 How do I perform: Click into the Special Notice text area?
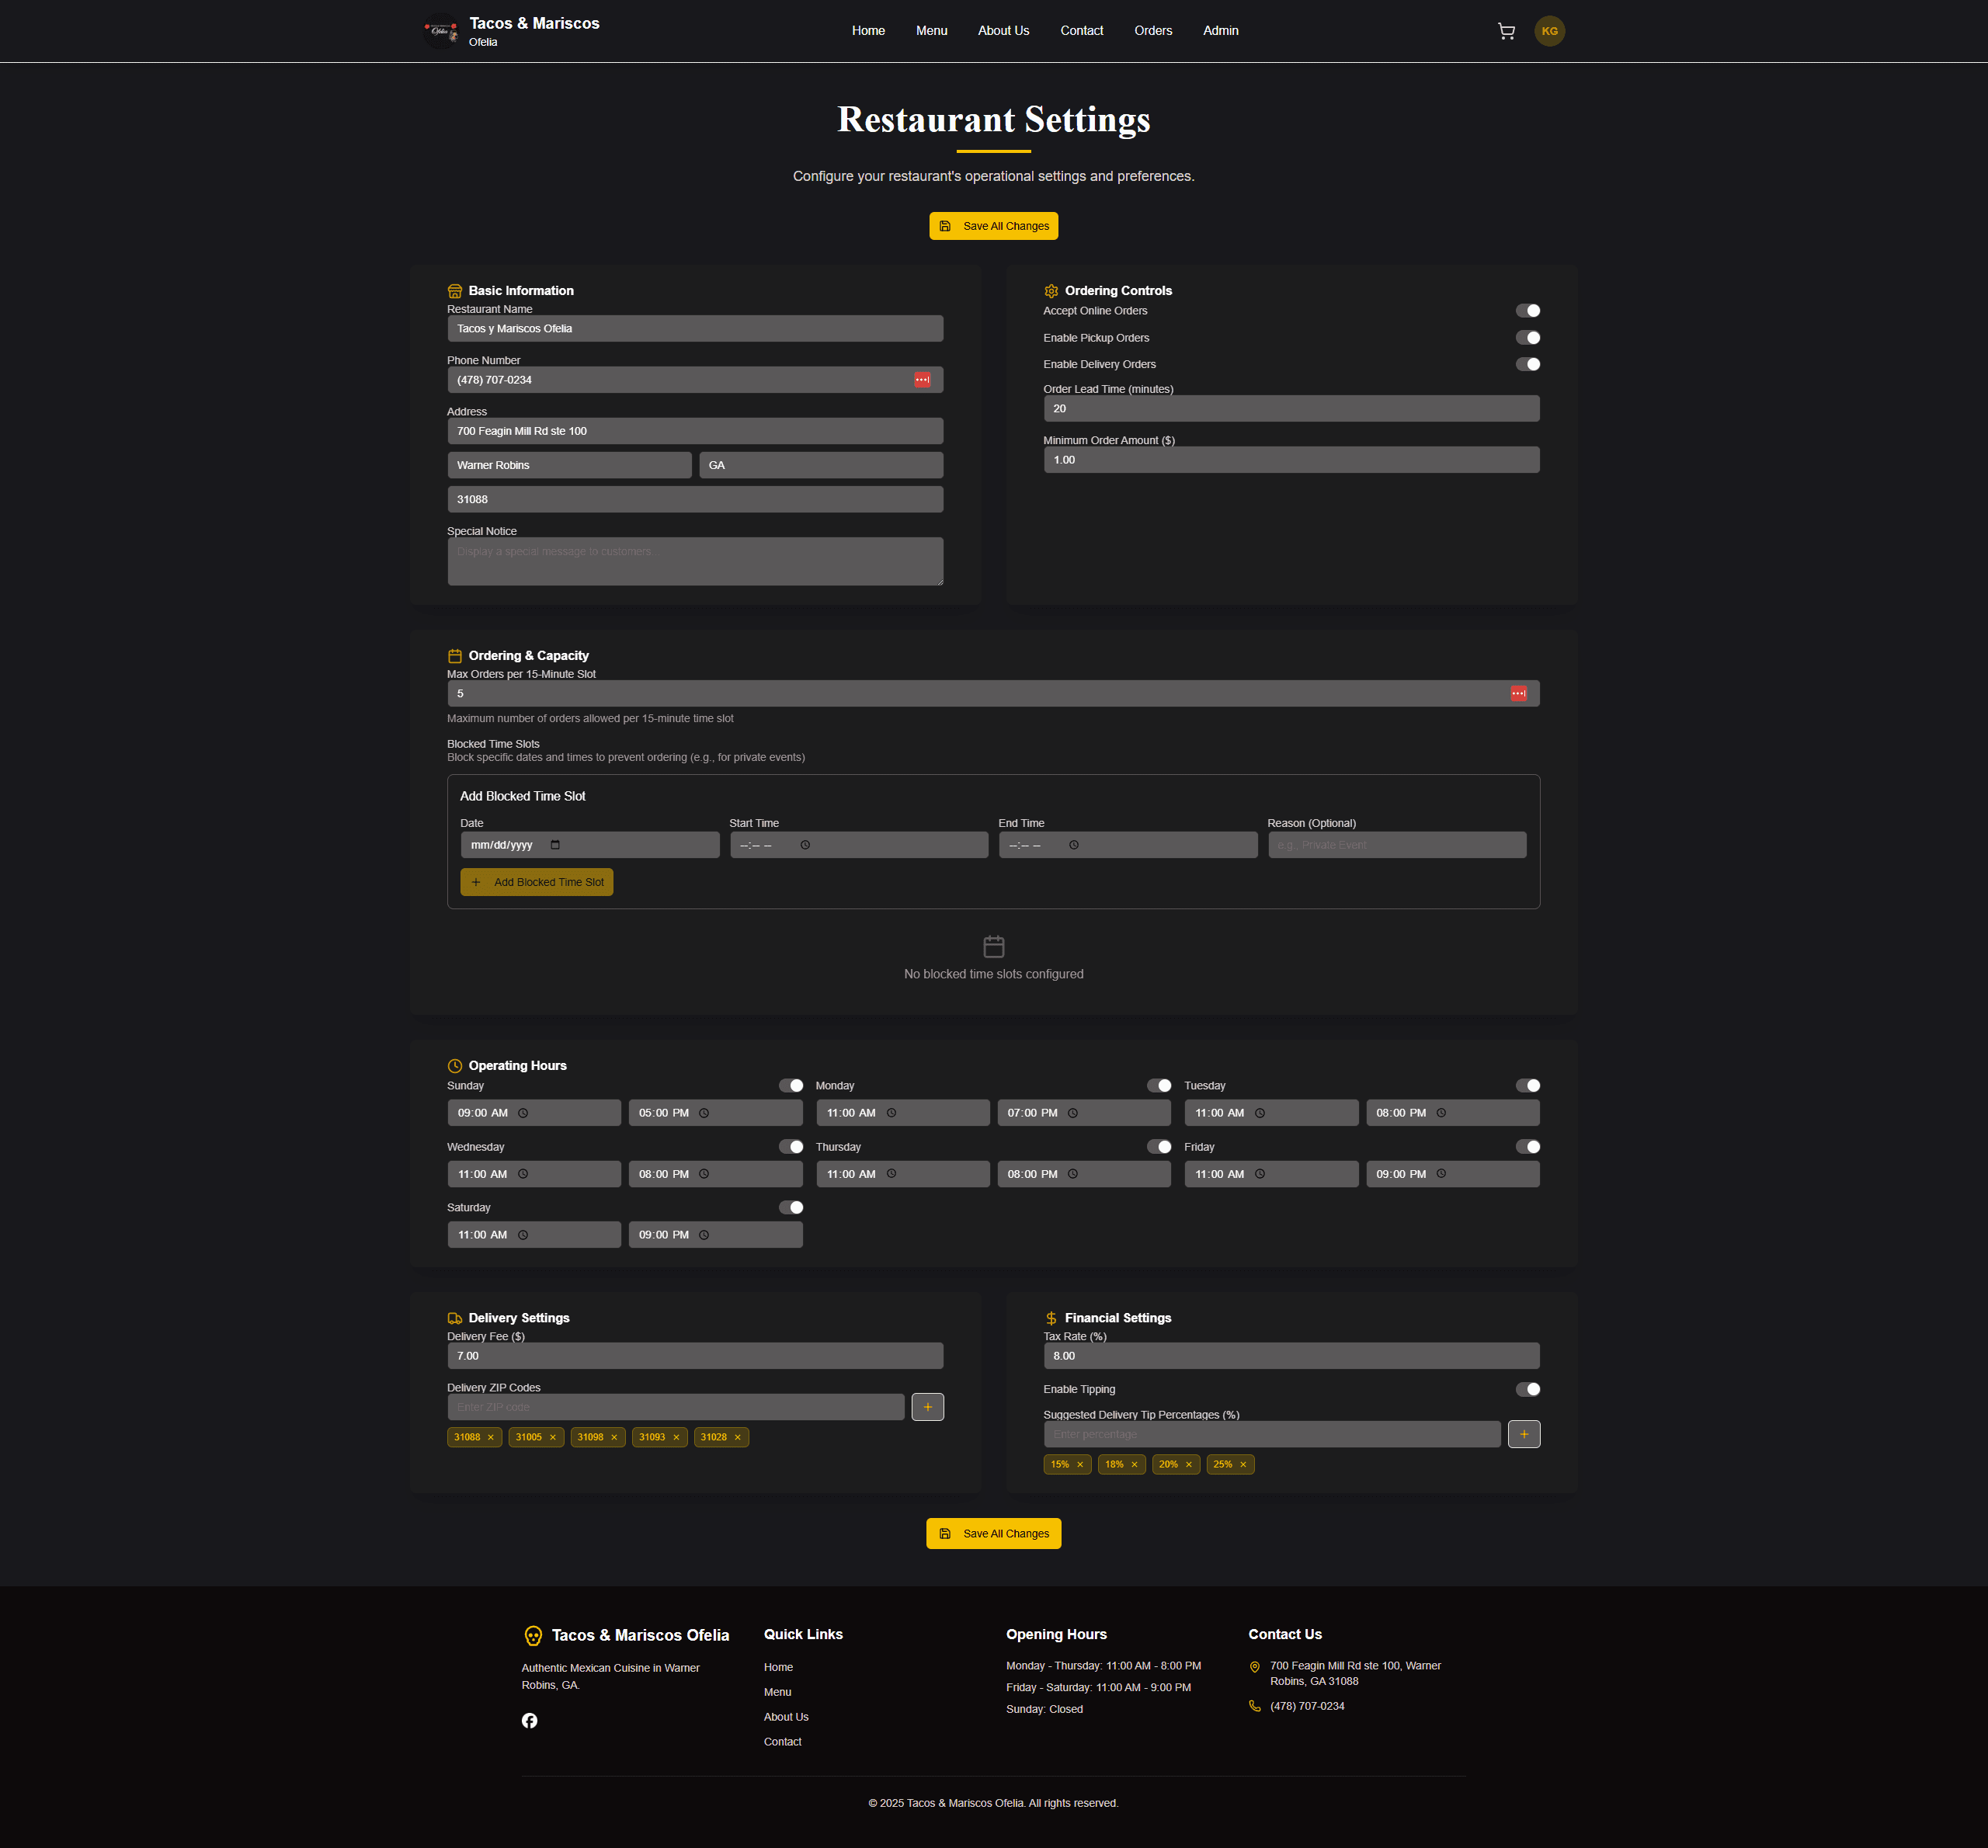click(695, 562)
